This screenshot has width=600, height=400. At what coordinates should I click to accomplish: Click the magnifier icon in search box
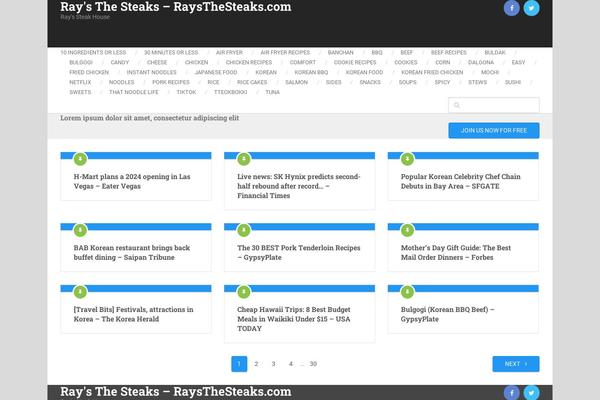coord(457,105)
